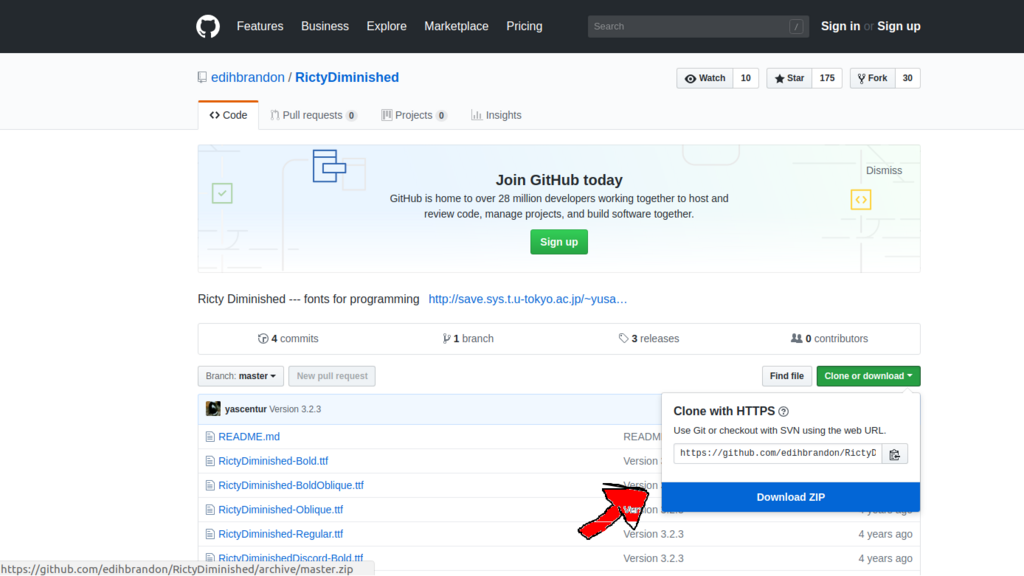Viewport: 1024px width, 576px height.
Task: Click the Watch button
Action: (705, 78)
